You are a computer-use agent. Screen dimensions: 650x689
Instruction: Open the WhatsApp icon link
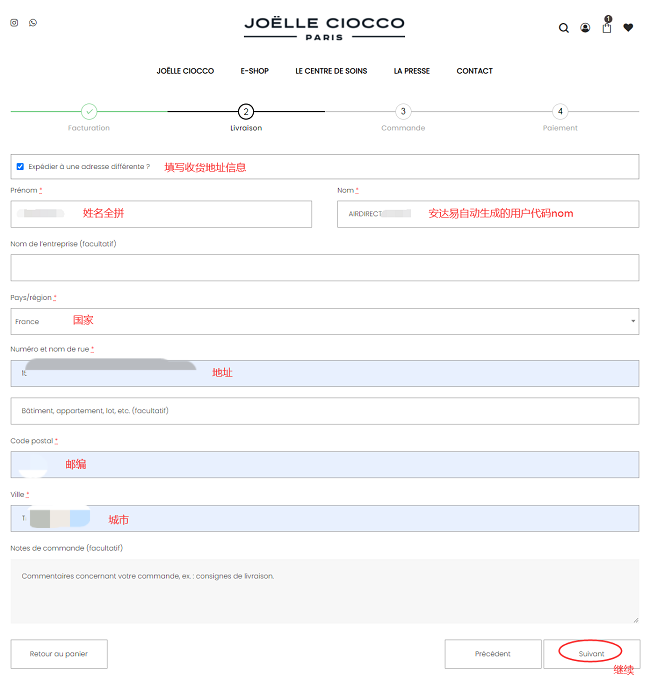(x=33, y=22)
